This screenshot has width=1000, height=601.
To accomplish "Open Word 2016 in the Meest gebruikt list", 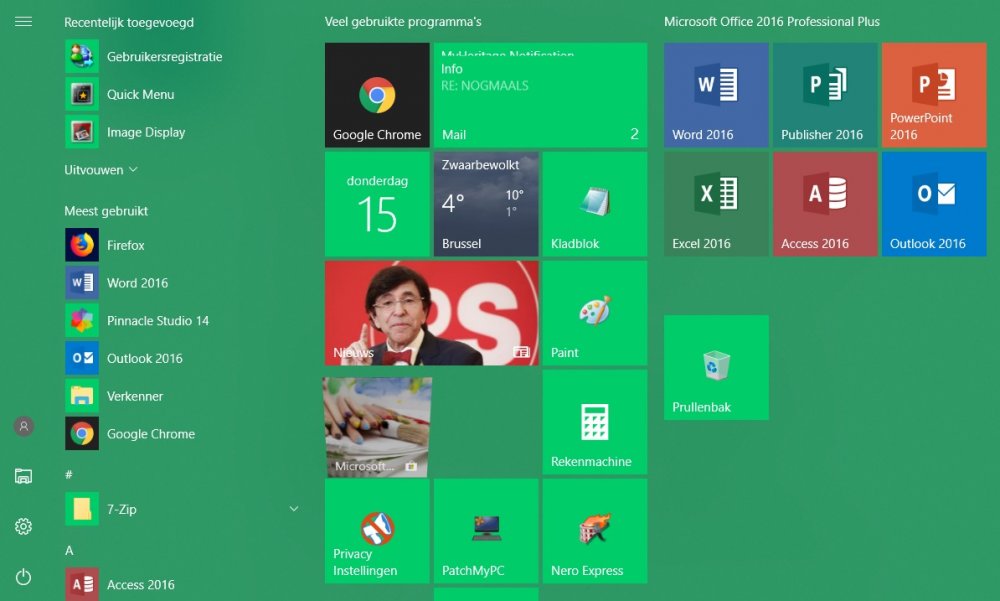I will pyautogui.click(x=182, y=283).
